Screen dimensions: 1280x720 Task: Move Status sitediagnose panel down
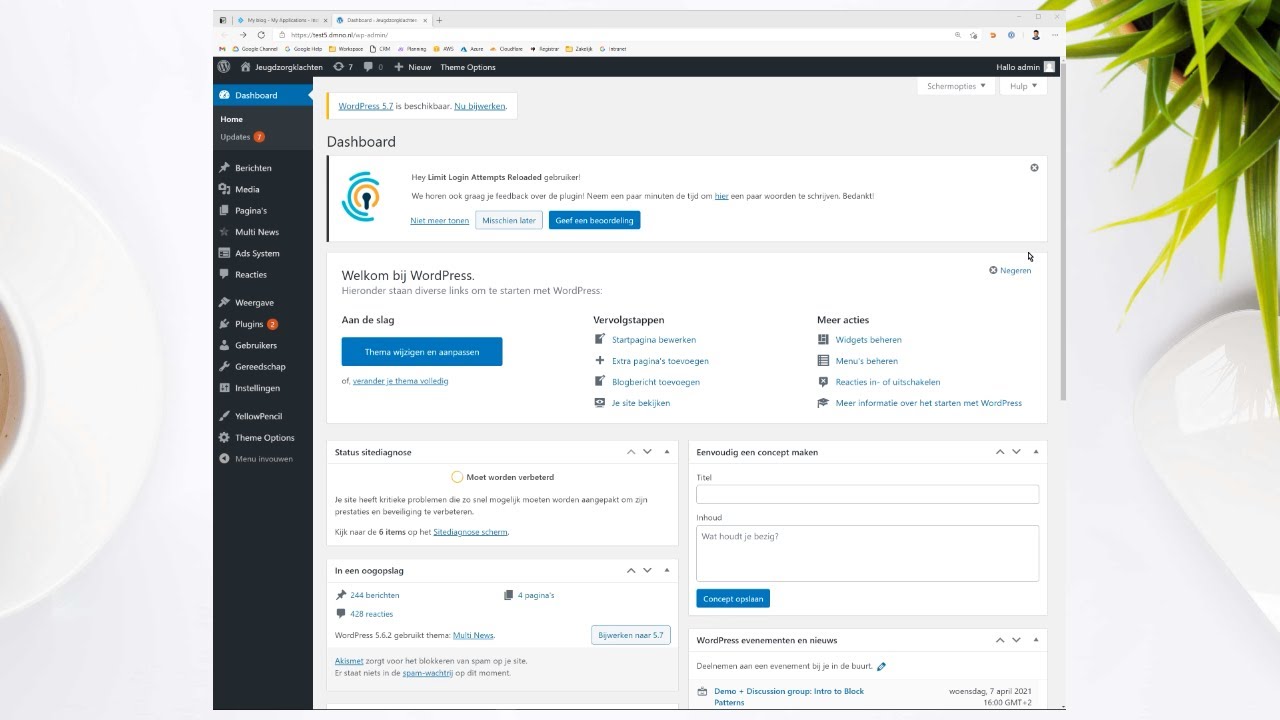[x=647, y=452]
